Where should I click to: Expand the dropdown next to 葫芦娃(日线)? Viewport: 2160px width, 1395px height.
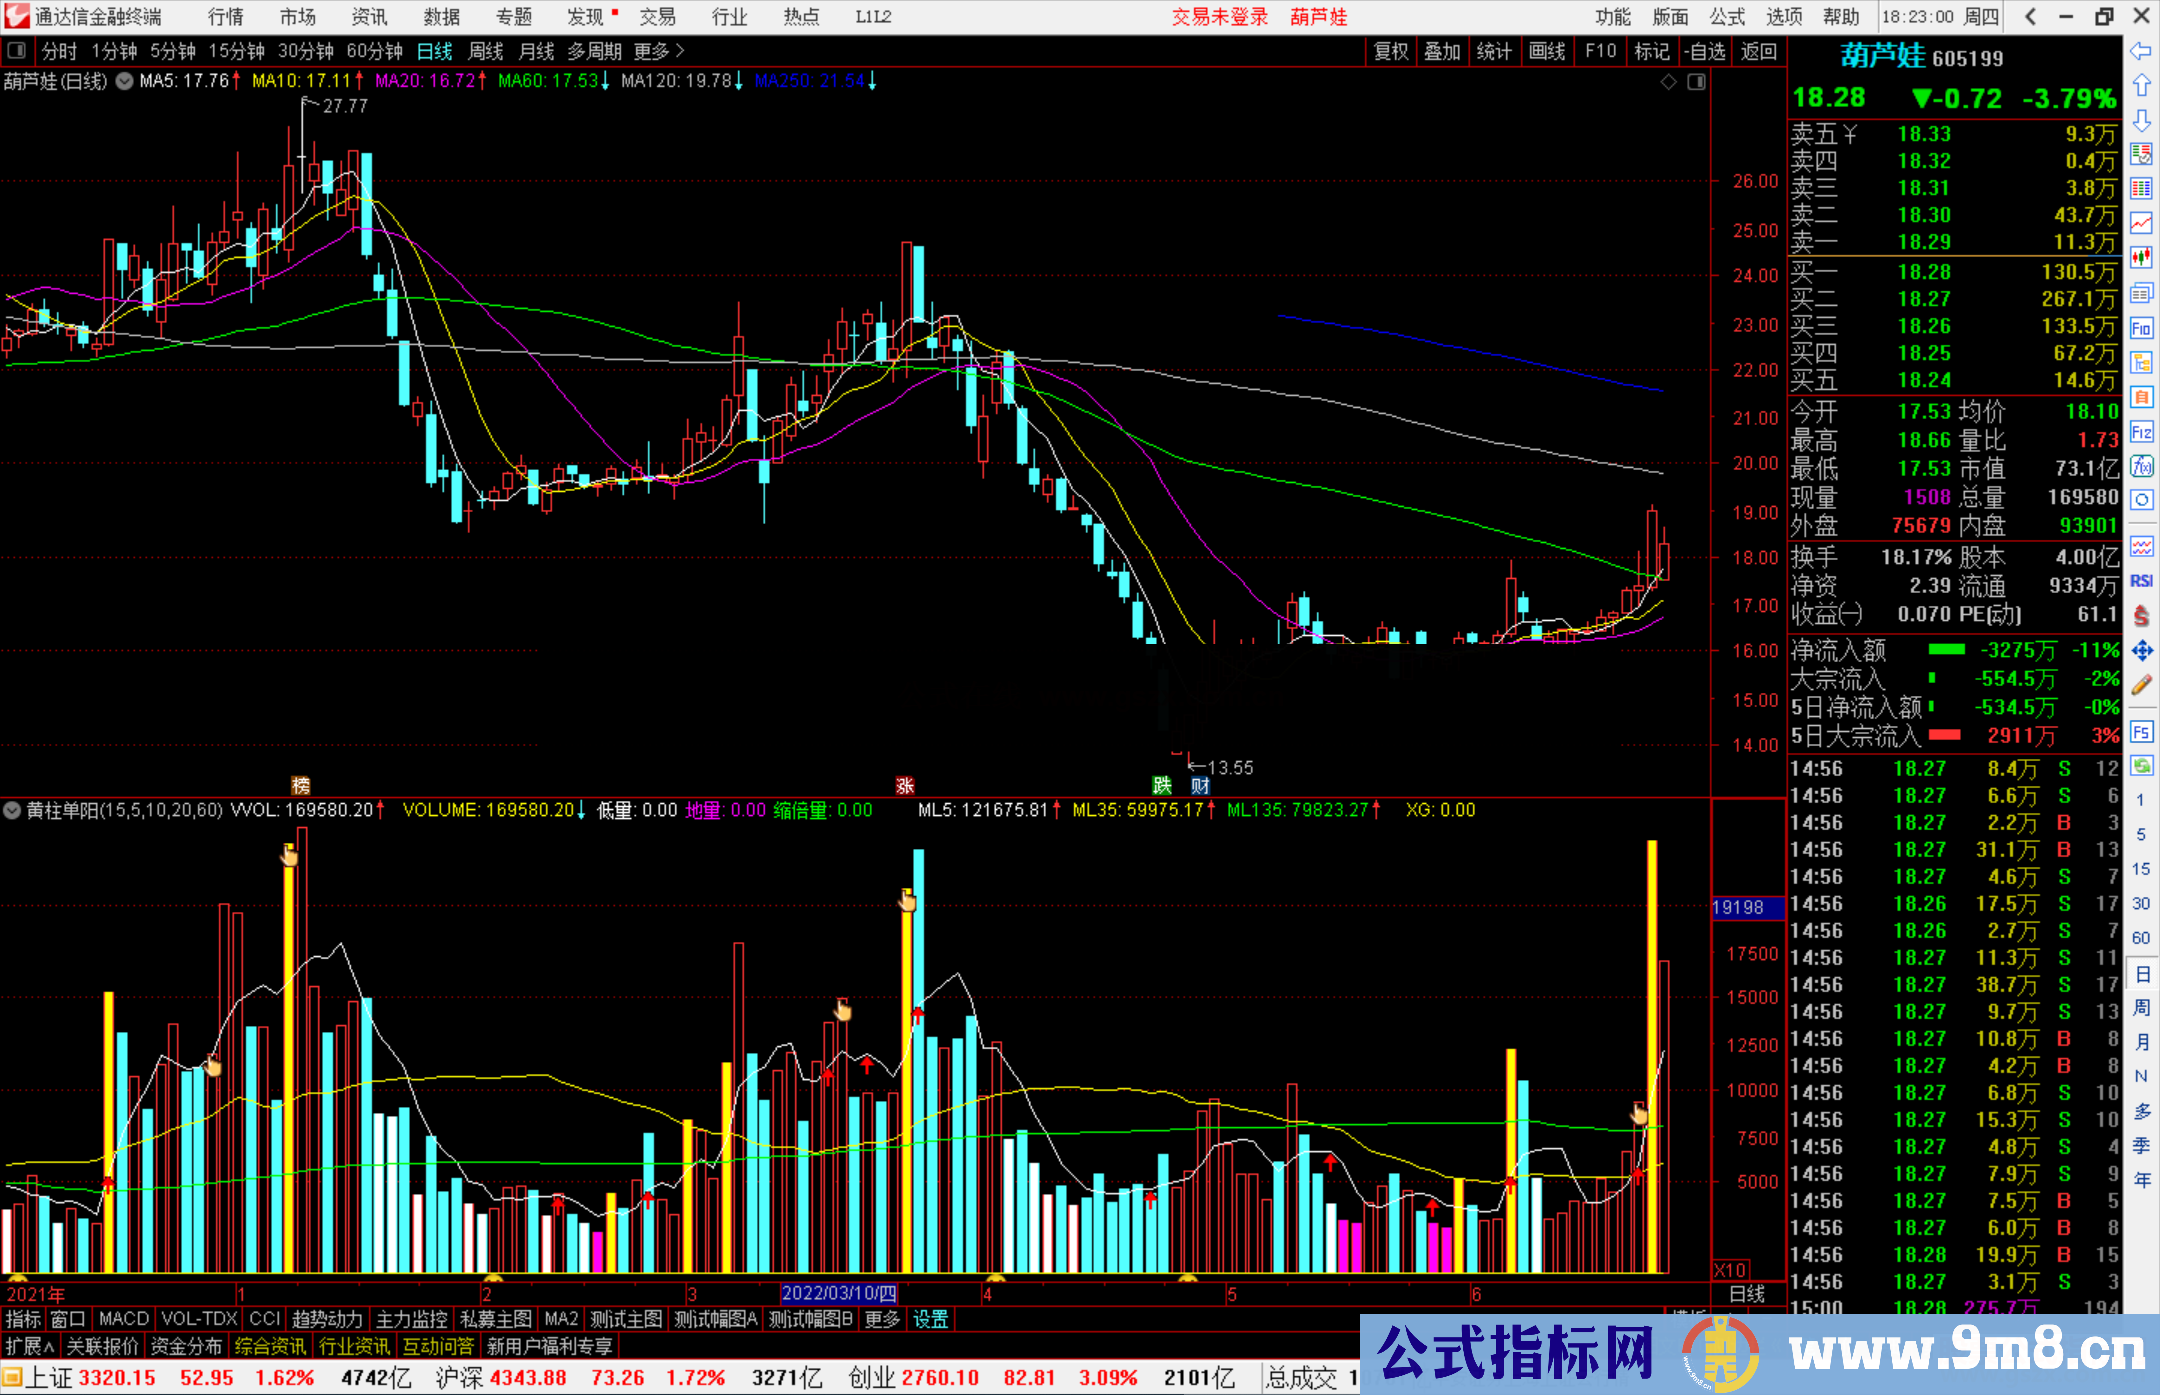pos(124,82)
